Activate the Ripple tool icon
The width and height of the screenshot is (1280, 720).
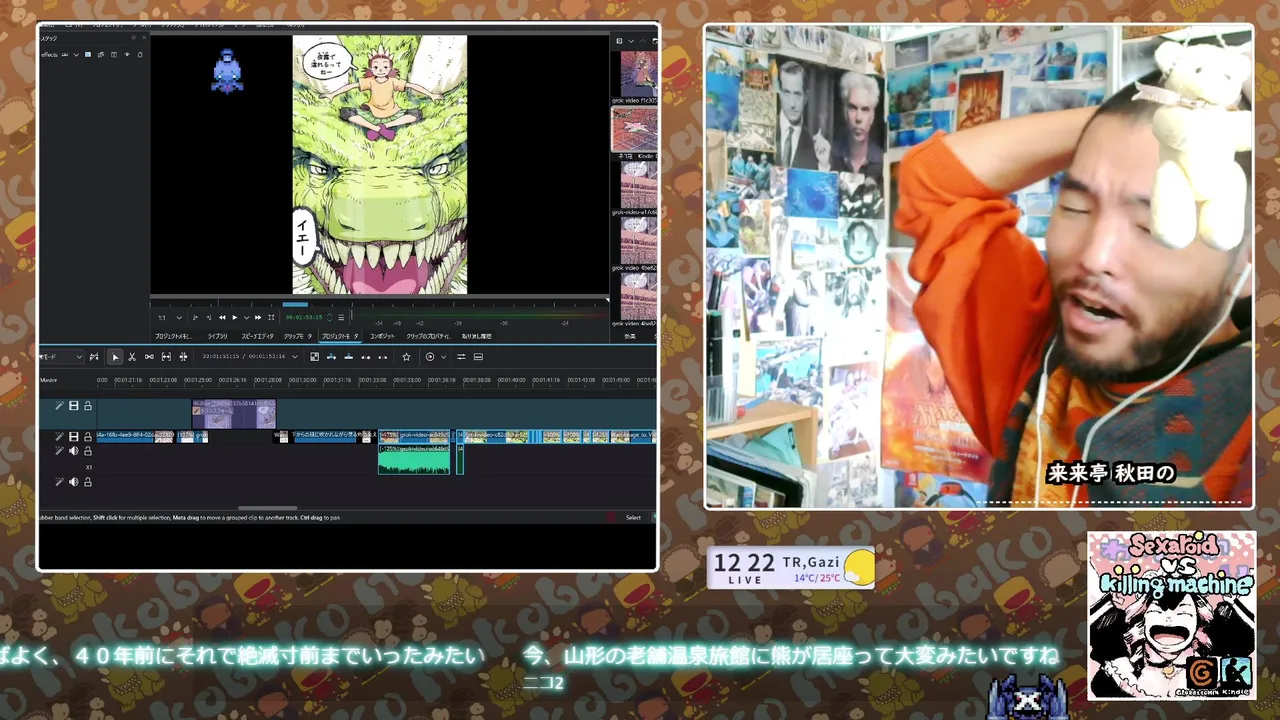coord(183,357)
